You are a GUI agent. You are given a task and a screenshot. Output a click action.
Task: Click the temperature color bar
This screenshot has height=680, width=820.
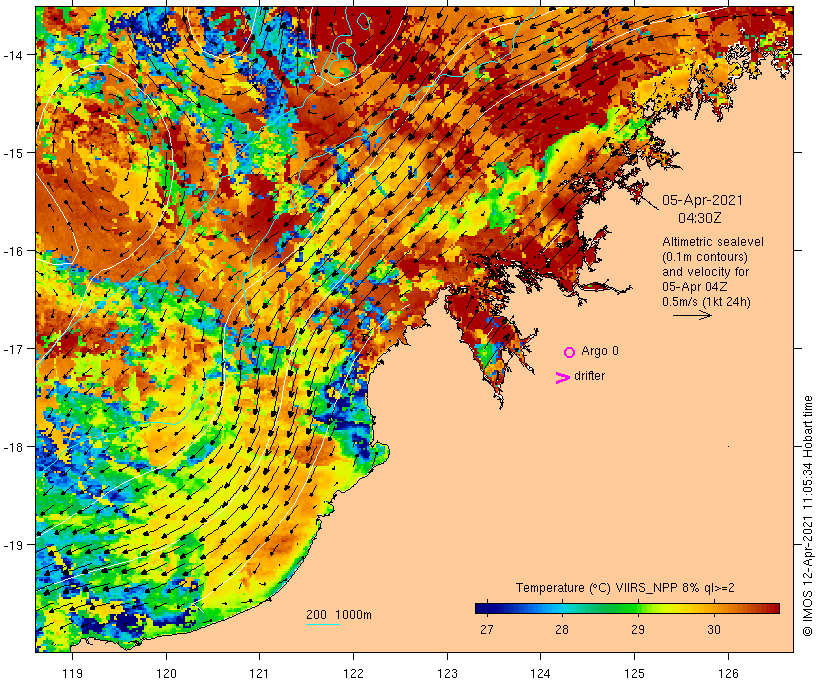(628, 608)
